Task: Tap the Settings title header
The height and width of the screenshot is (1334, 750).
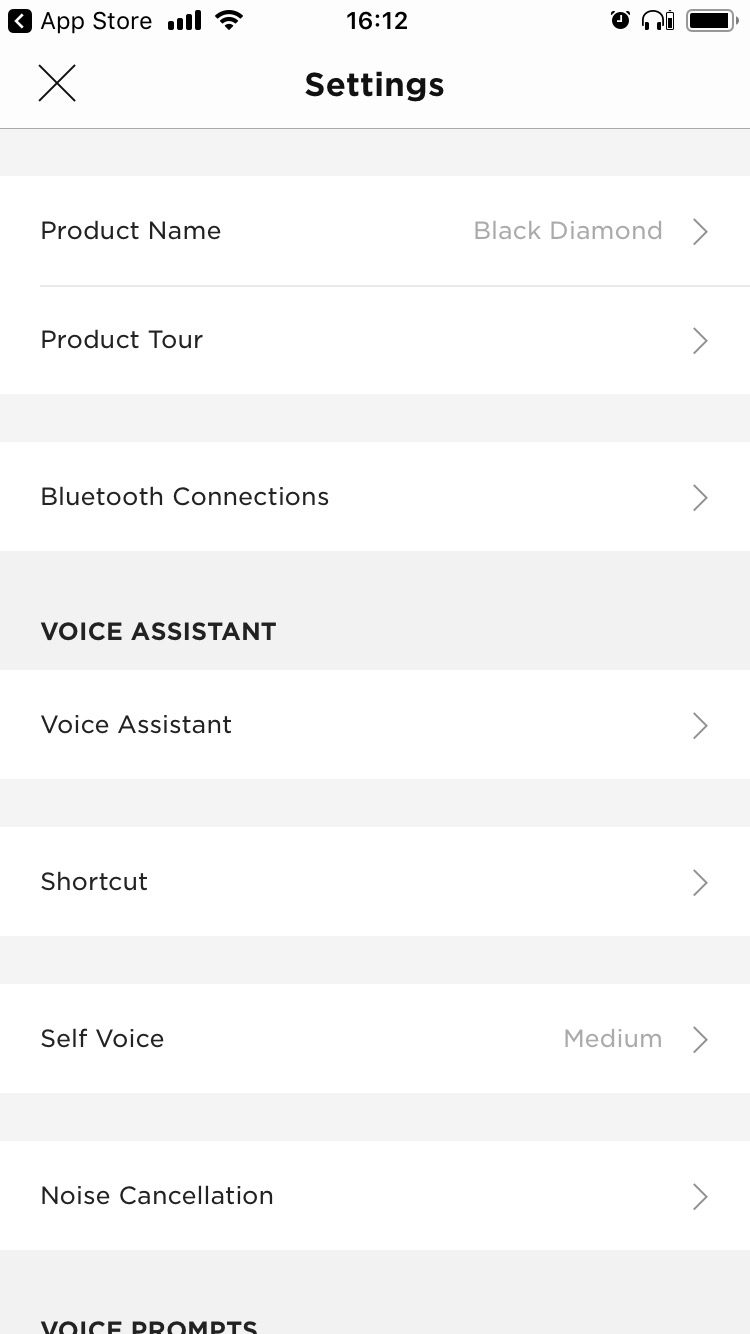Action: click(374, 85)
